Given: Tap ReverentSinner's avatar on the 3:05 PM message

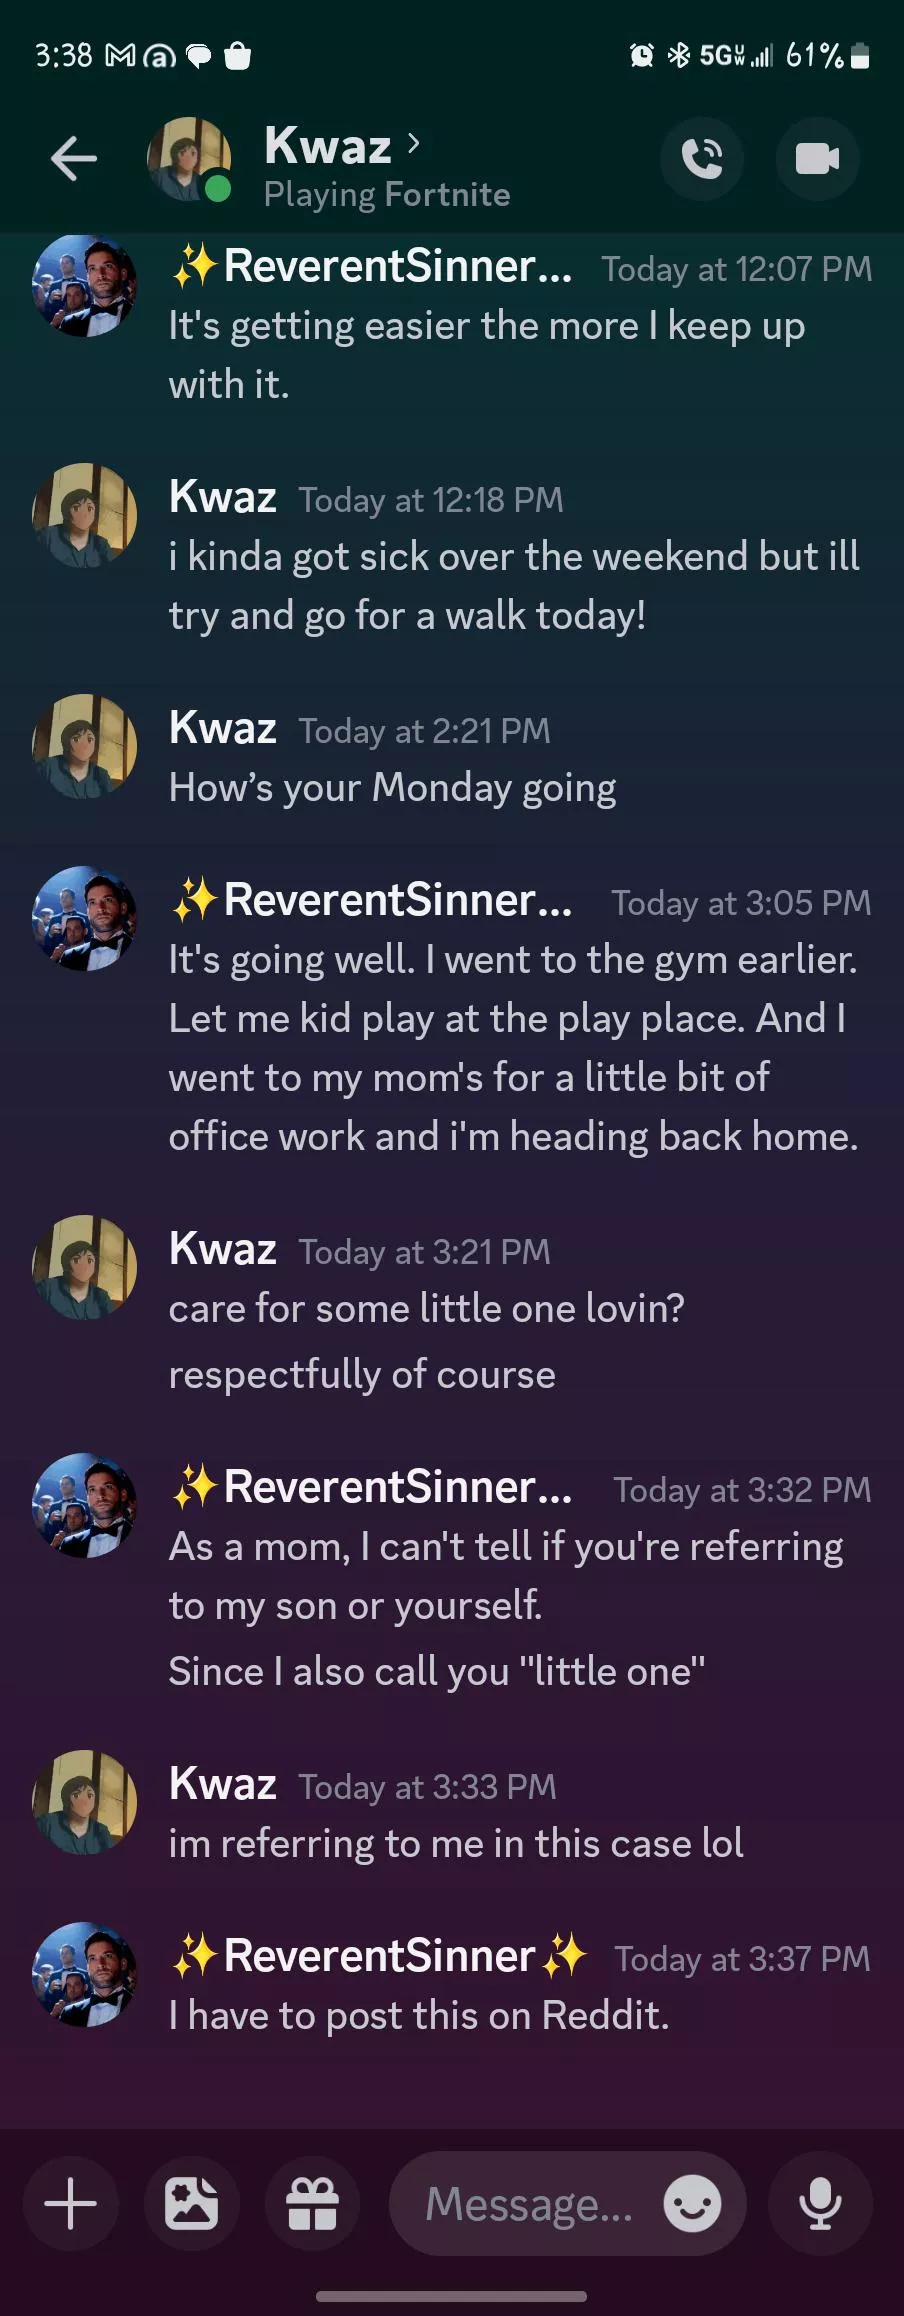Looking at the screenshot, I should pos(84,918).
